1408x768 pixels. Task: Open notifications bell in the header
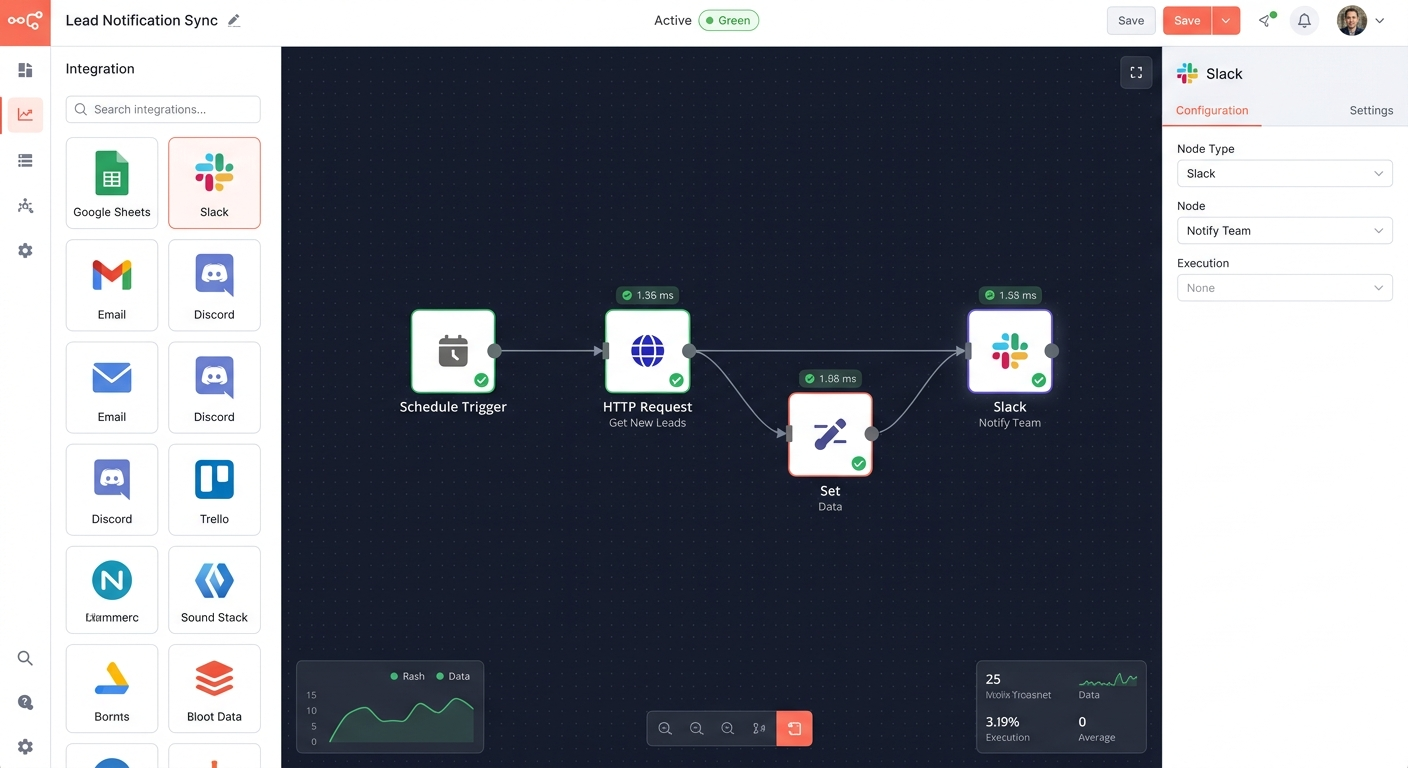(1304, 20)
